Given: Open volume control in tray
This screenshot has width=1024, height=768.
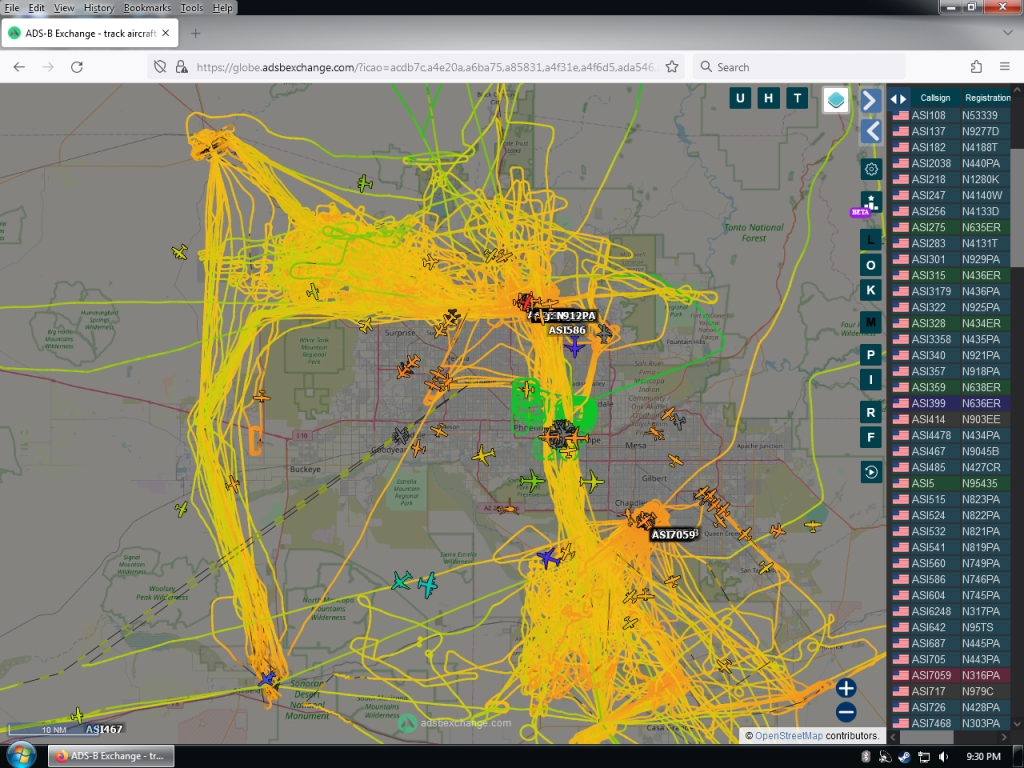Looking at the screenshot, I should [943, 756].
